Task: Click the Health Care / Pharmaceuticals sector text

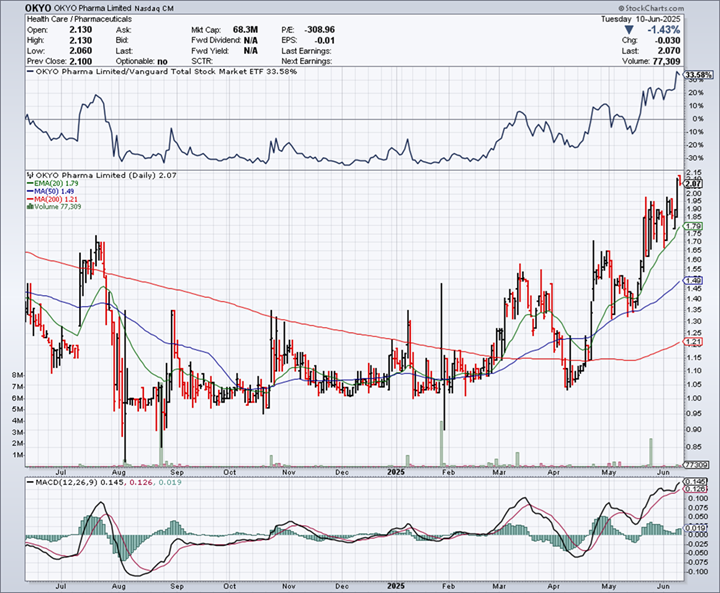Action: pos(79,19)
